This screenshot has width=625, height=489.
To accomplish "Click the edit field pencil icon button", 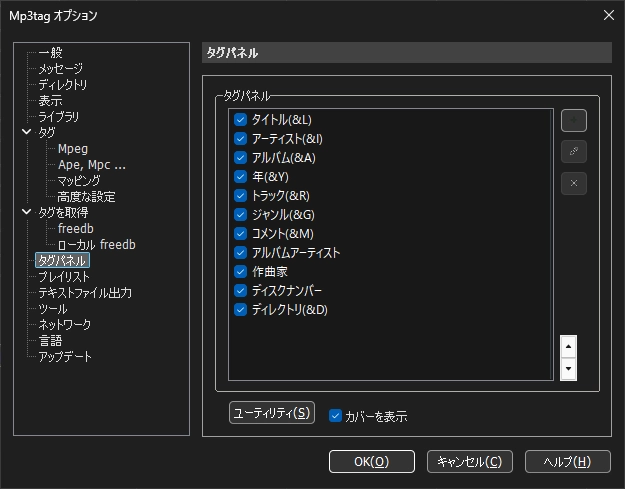I will click(574, 151).
